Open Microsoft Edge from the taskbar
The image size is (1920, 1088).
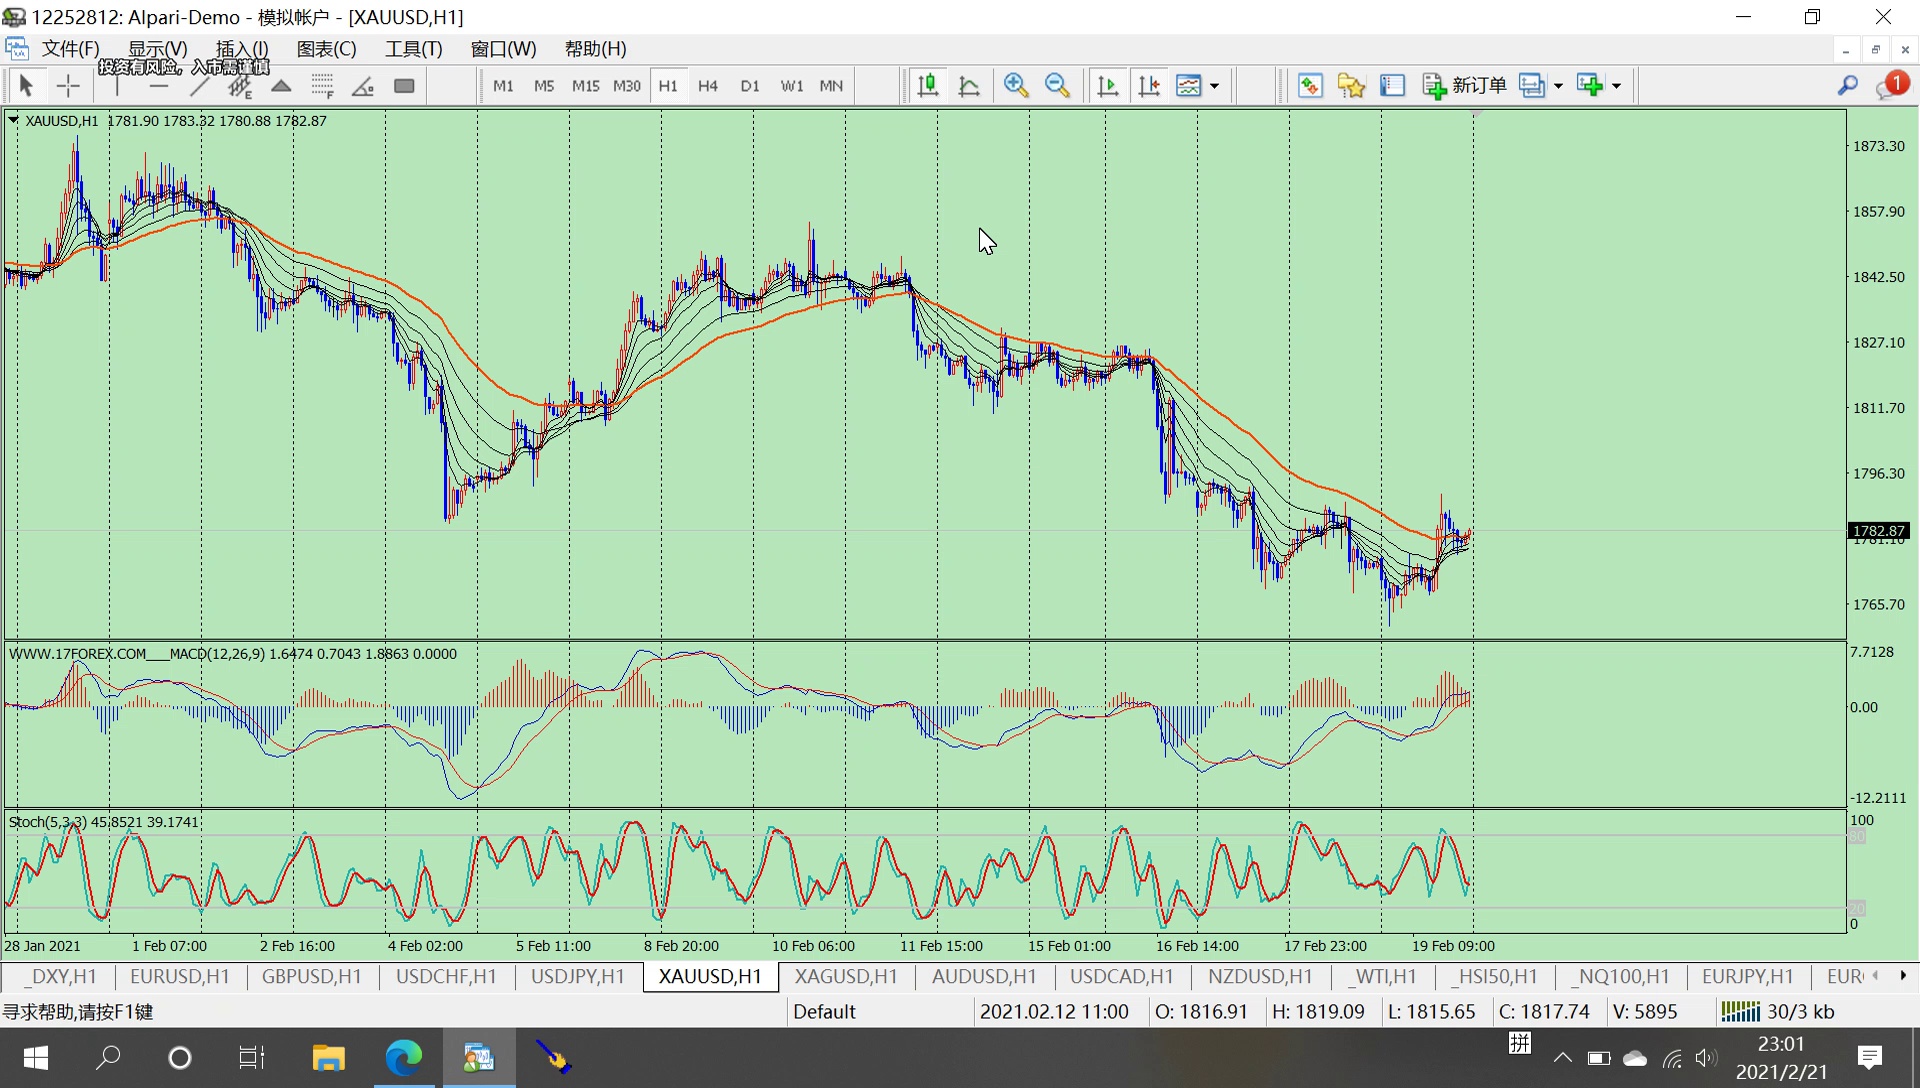pyautogui.click(x=404, y=1058)
